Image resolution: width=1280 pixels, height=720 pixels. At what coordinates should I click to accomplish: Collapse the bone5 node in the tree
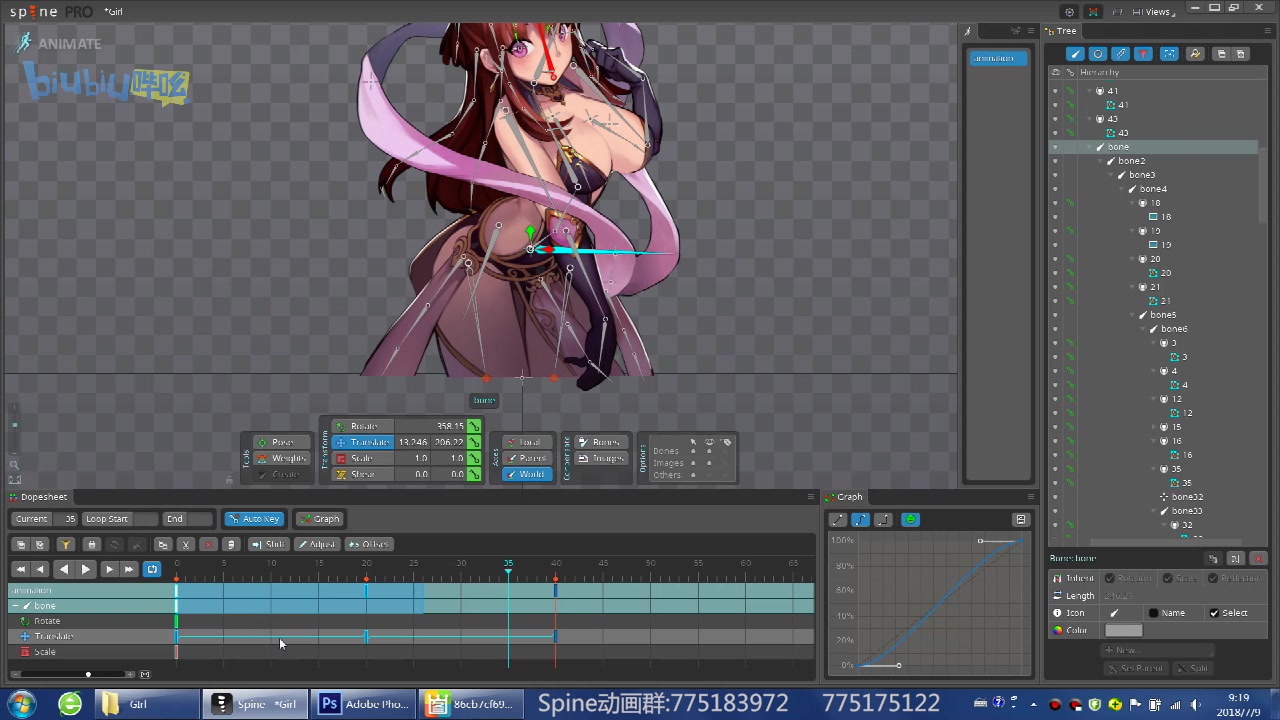click(x=1133, y=315)
